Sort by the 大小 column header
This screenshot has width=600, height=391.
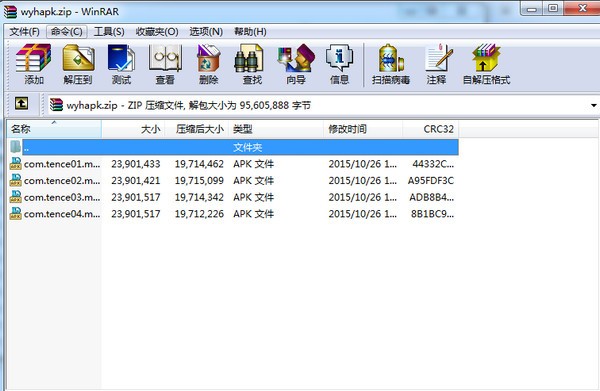(x=133, y=129)
